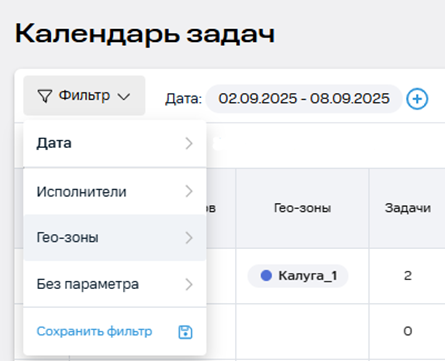Click the Гео-зоны column header
The image size is (445, 361).
pyautogui.click(x=302, y=208)
